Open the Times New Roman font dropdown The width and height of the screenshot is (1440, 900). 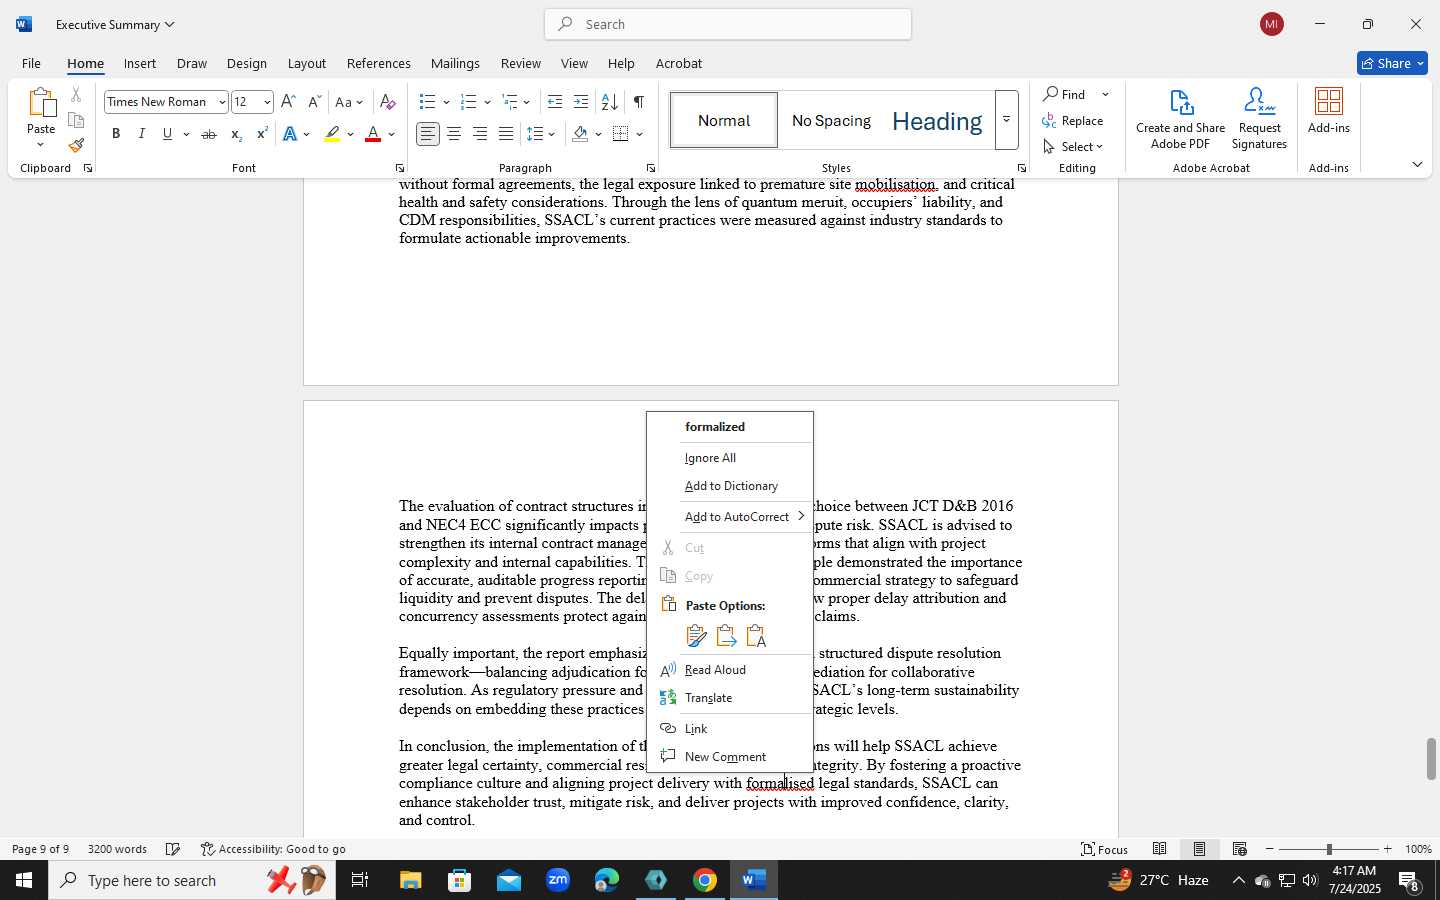pos(222,102)
